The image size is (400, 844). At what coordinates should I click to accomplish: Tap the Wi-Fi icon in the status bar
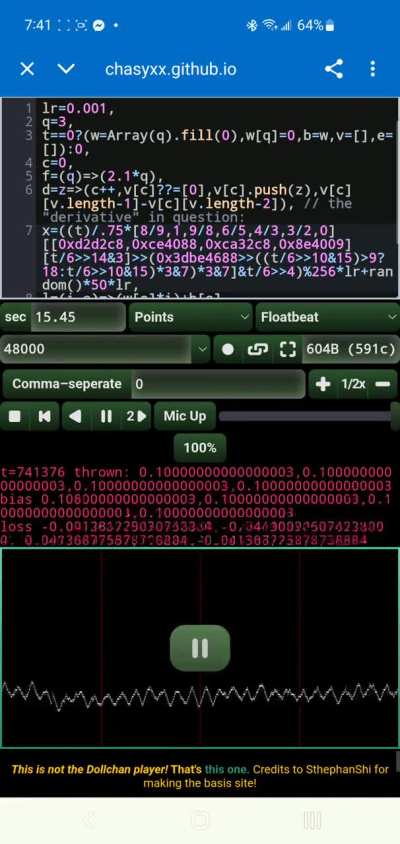click(x=268, y=25)
